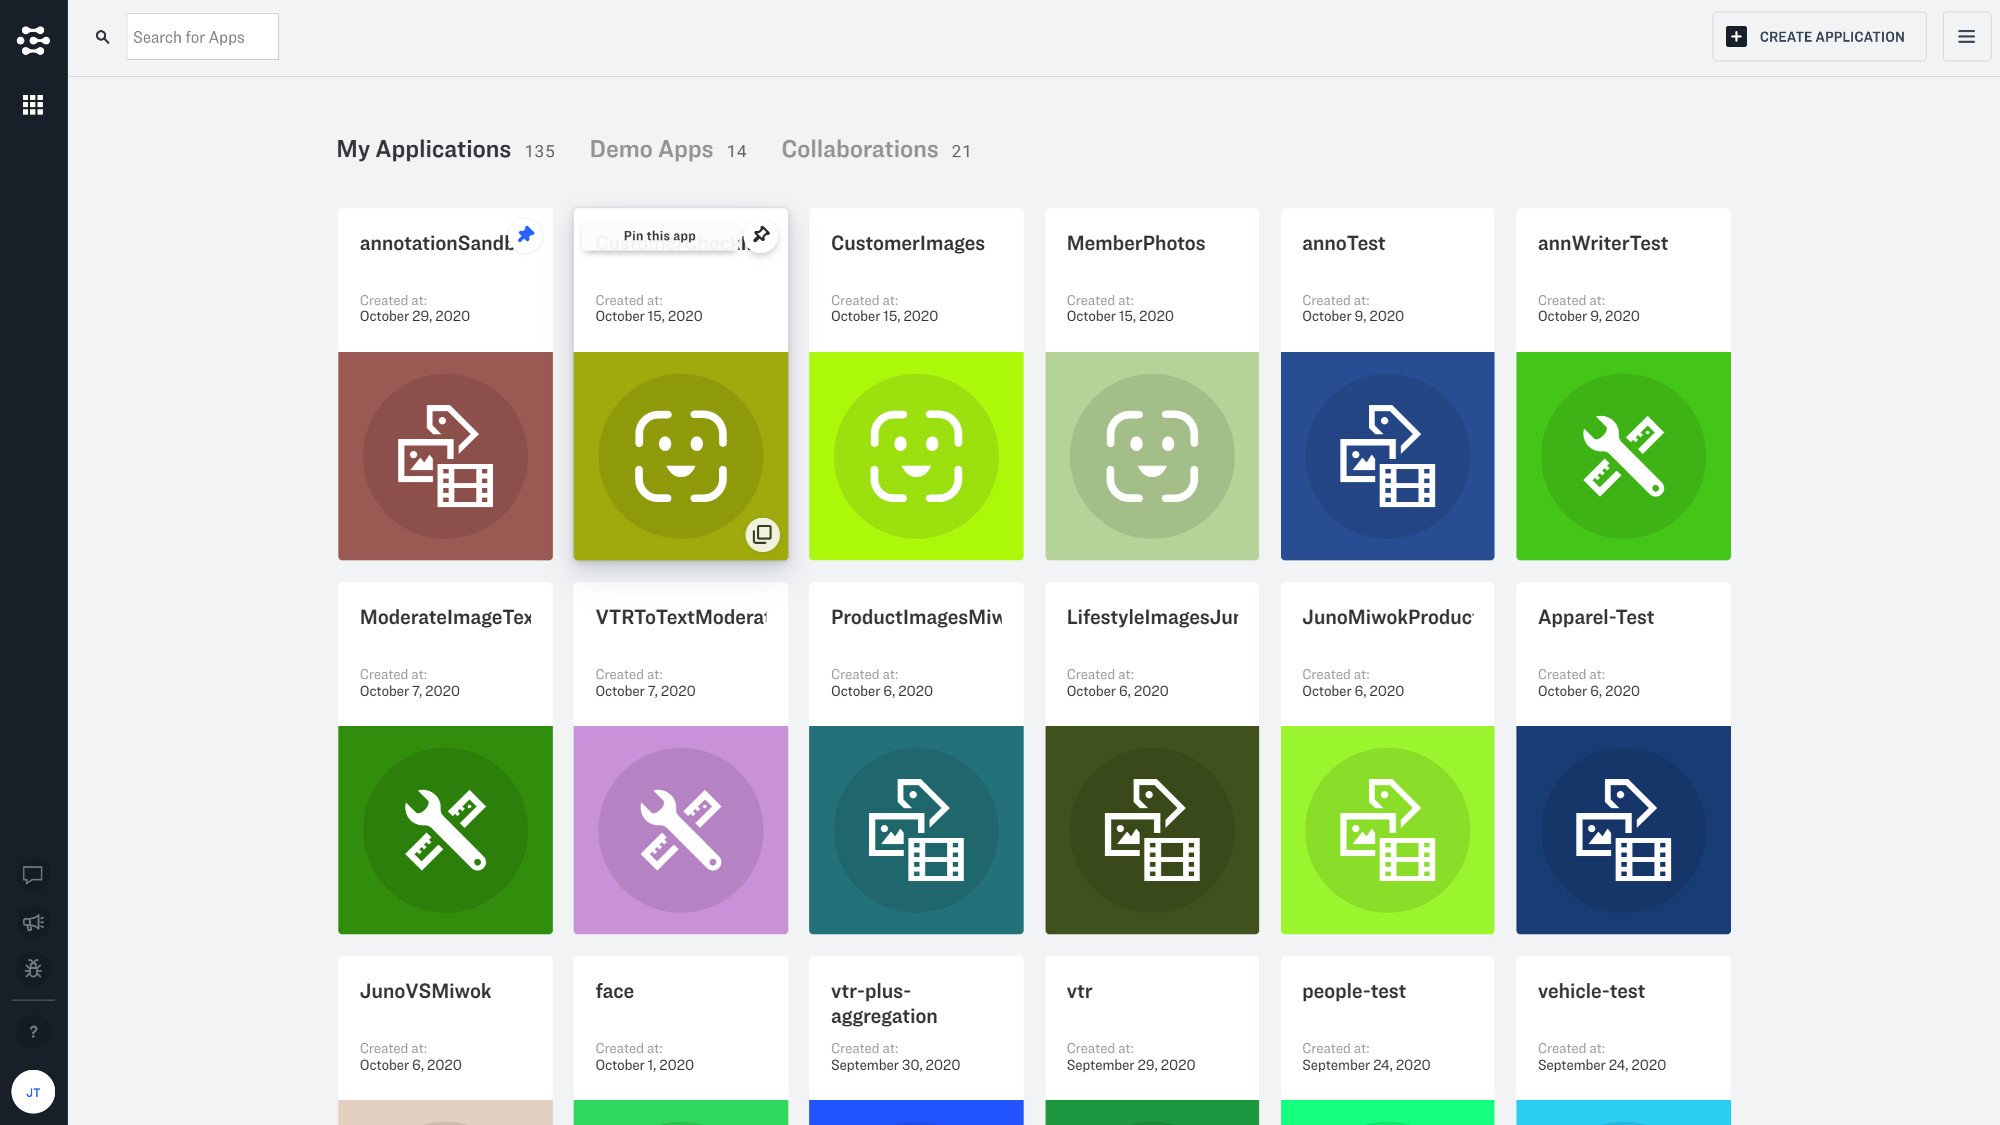Pin the hovered October 15 app
The height and width of the screenshot is (1125, 2000).
[761, 234]
